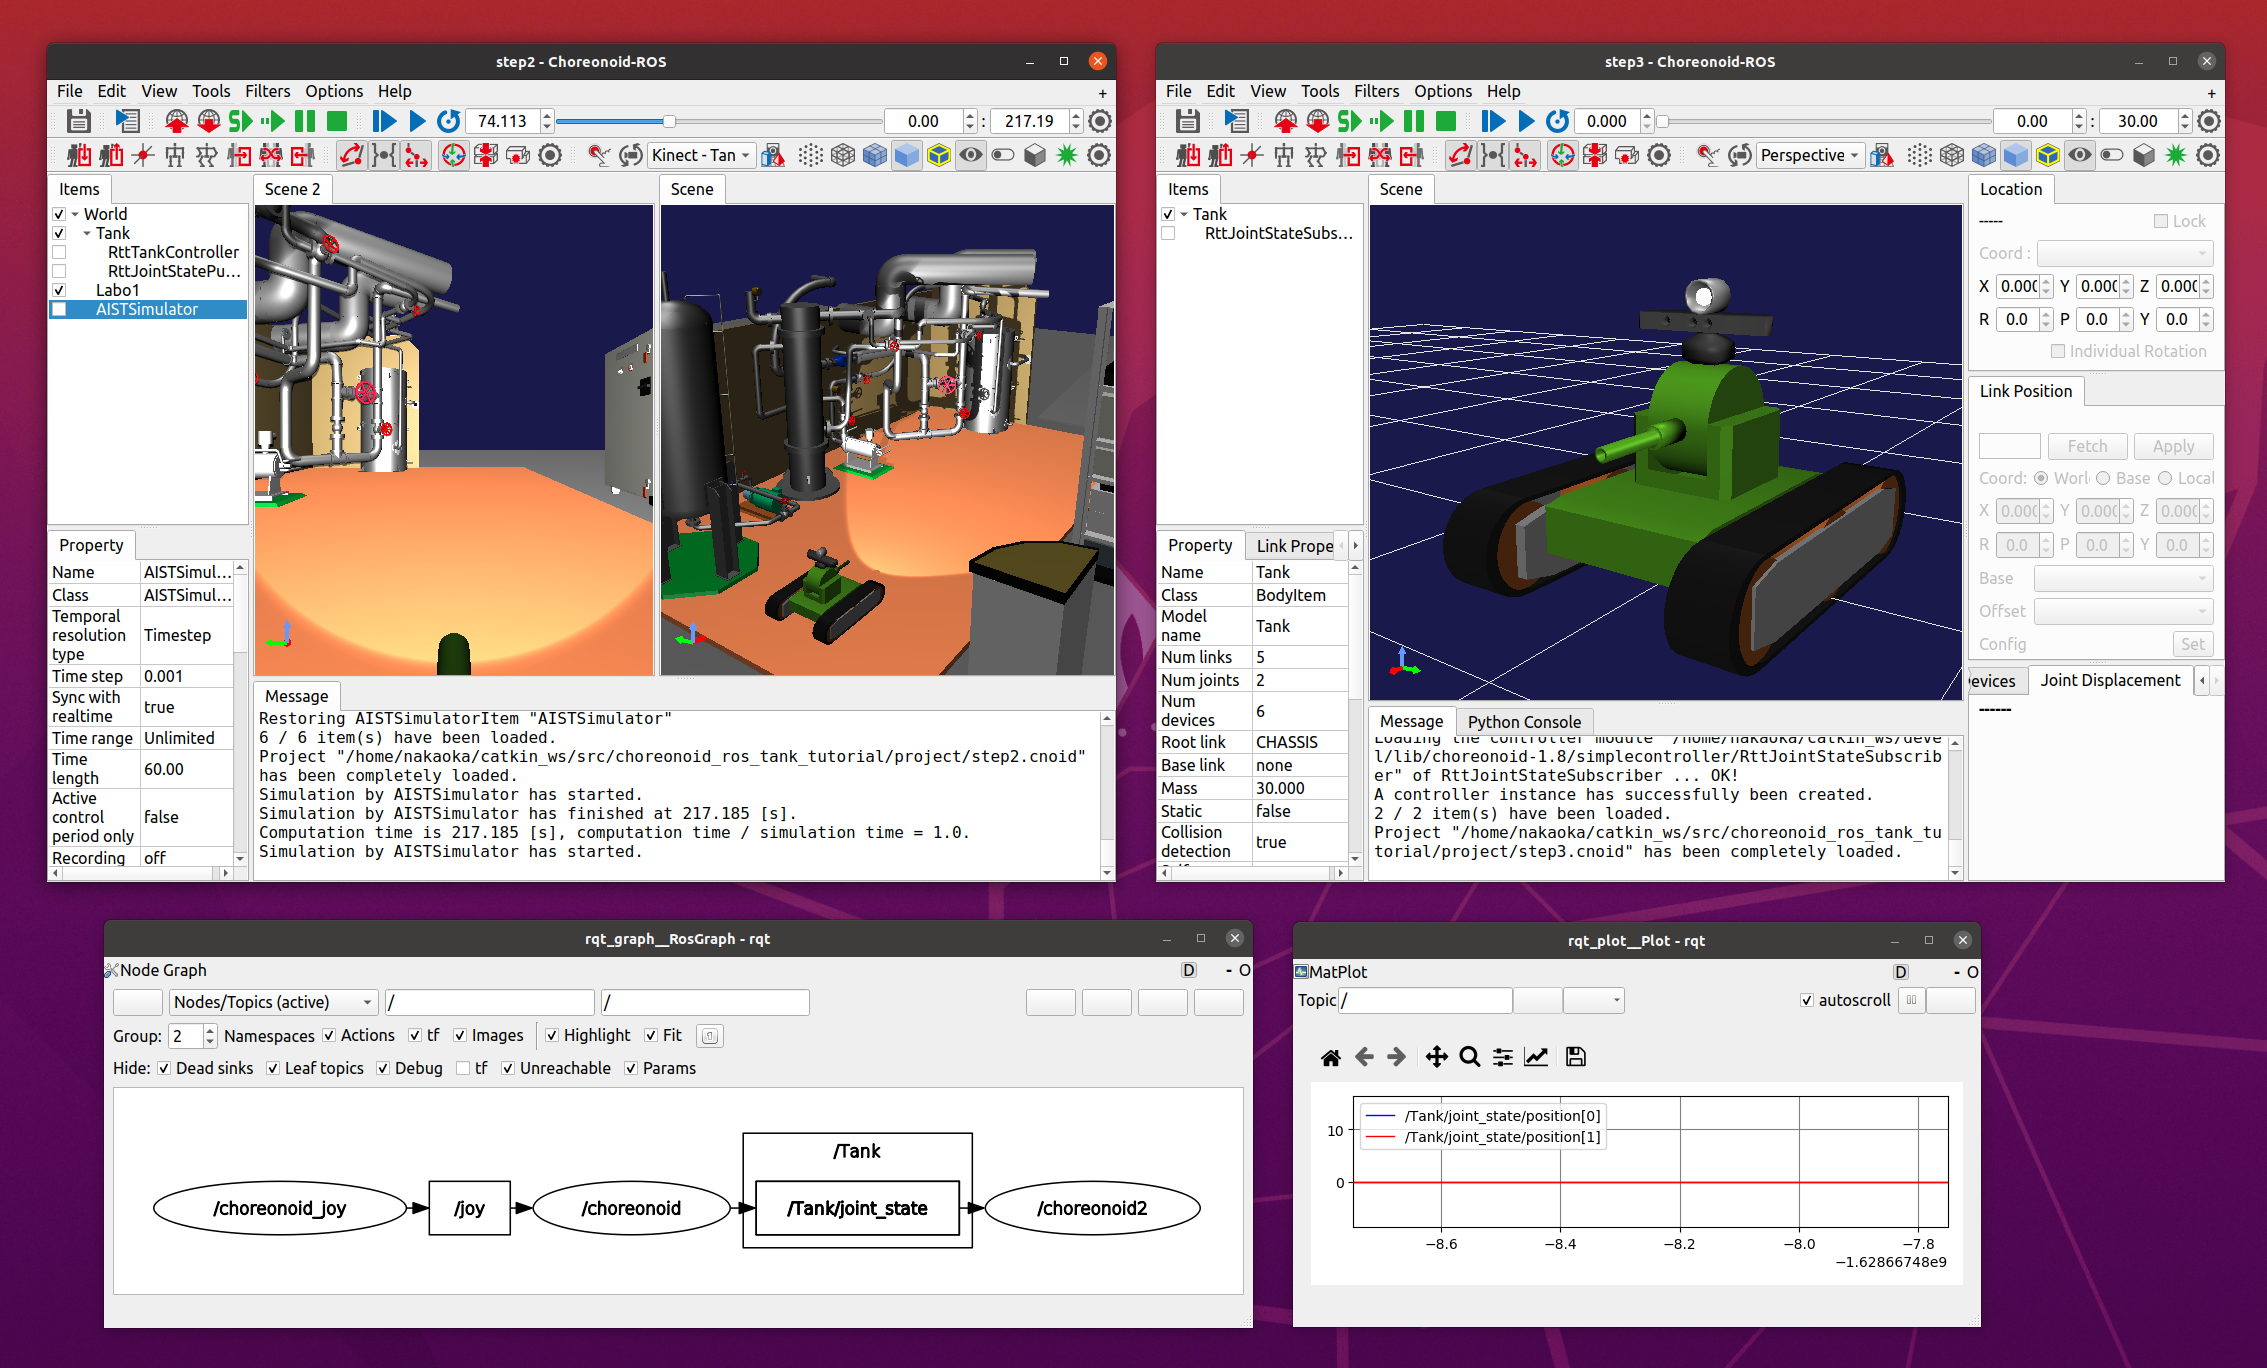Check the AISTSimulator item checkbox
The width and height of the screenshot is (2267, 1368).
59,310
